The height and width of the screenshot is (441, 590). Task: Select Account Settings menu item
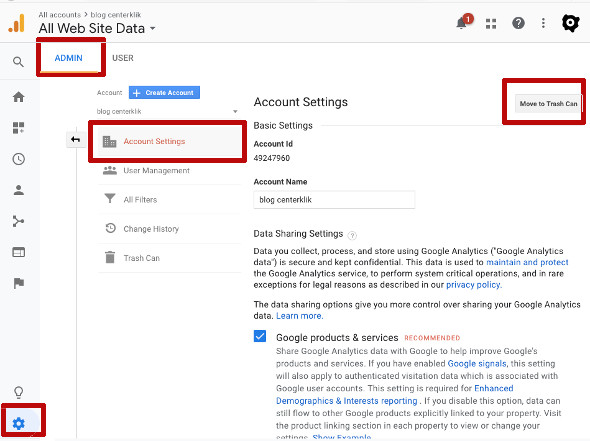pyautogui.click(x=169, y=141)
